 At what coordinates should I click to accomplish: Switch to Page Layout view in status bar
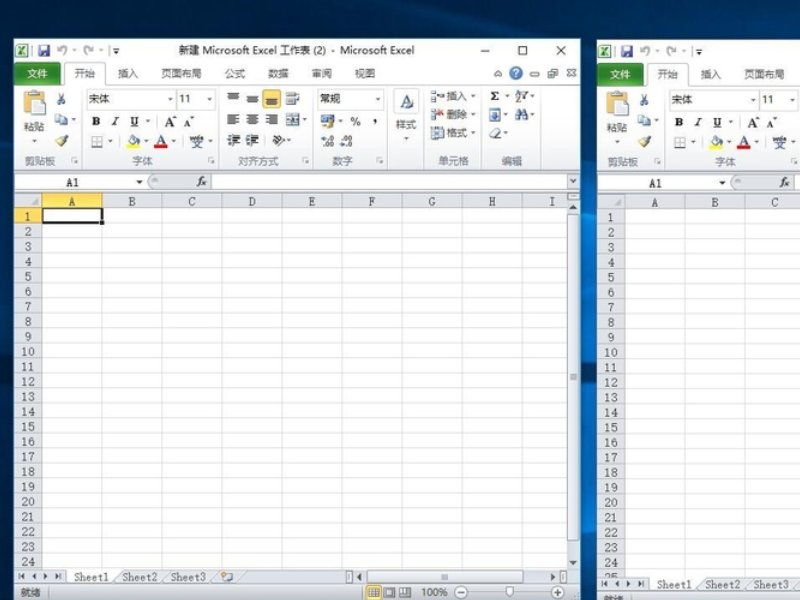(391, 592)
